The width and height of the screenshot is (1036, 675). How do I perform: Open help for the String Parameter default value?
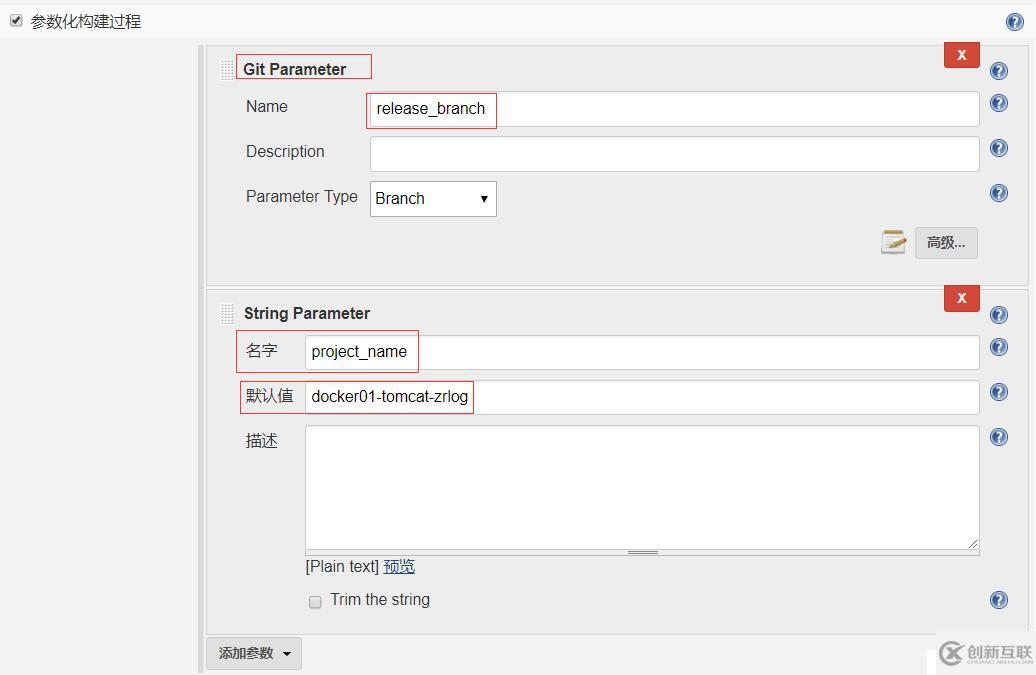(998, 392)
